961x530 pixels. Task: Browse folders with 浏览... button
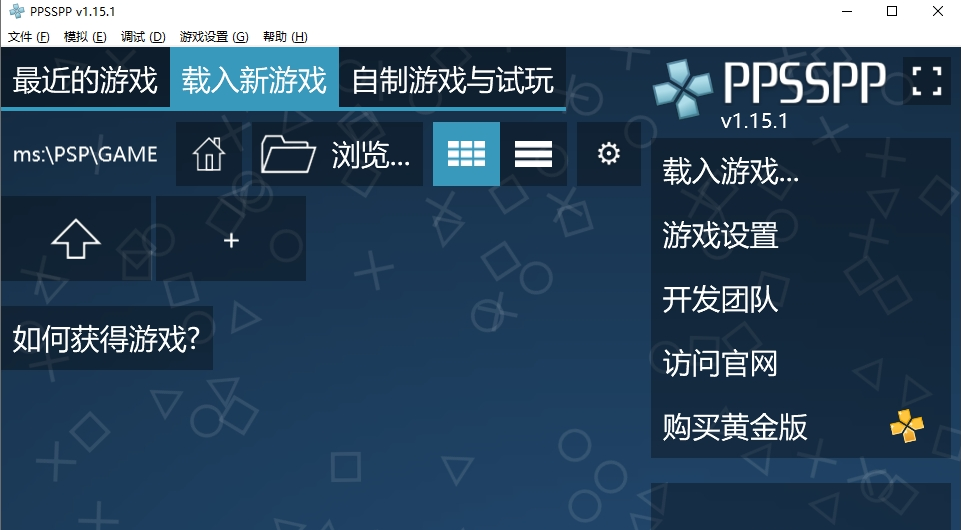(337, 154)
